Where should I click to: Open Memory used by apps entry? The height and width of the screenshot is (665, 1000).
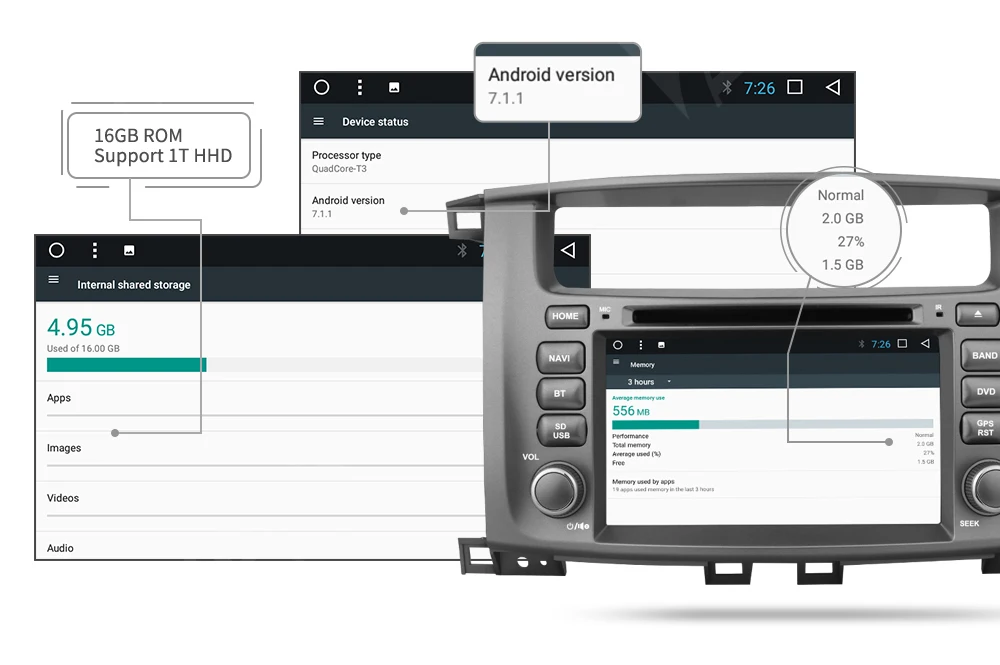pyautogui.click(x=772, y=485)
